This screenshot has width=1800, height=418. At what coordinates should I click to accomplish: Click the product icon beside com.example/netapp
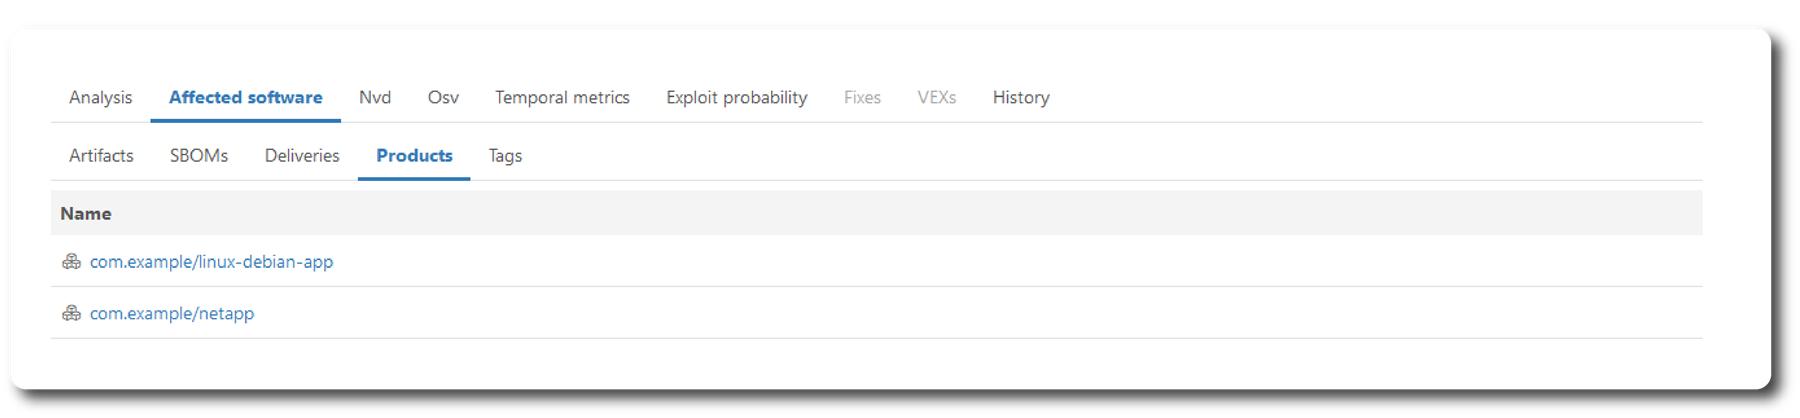pyautogui.click(x=71, y=314)
